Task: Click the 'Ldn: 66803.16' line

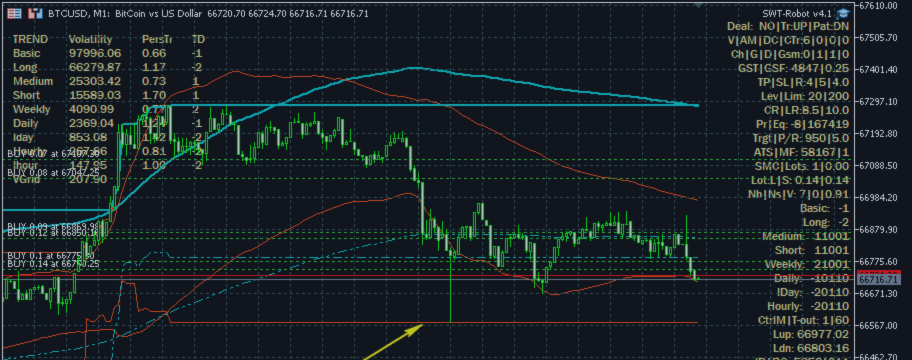Action: click(x=811, y=348)
